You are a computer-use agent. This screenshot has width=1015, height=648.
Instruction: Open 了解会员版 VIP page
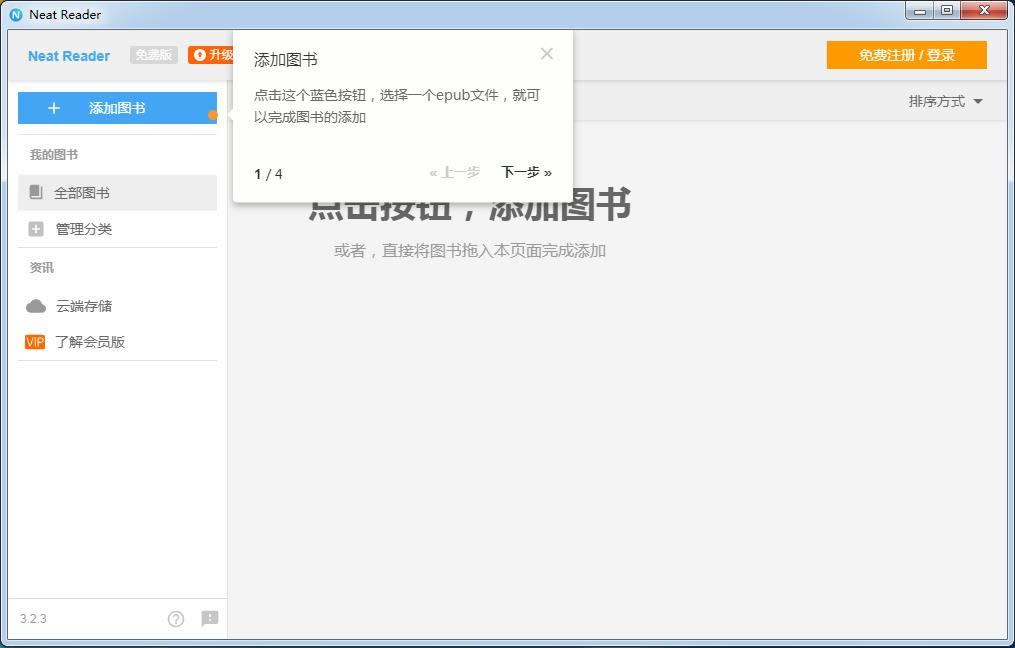tap(117, 342)
